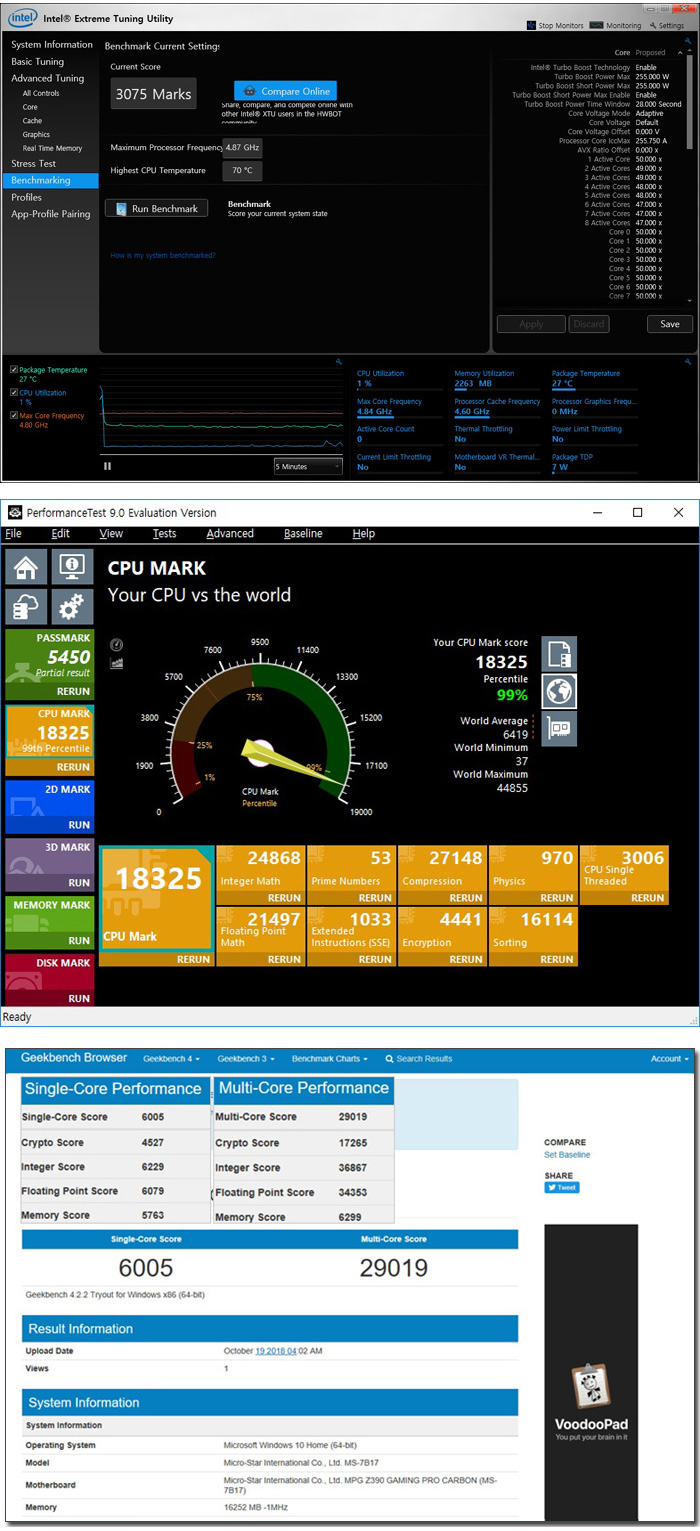Click wrench icon above monitor stats panel
The width and height of the screenshot is (700, 1531).
point(689,361)
